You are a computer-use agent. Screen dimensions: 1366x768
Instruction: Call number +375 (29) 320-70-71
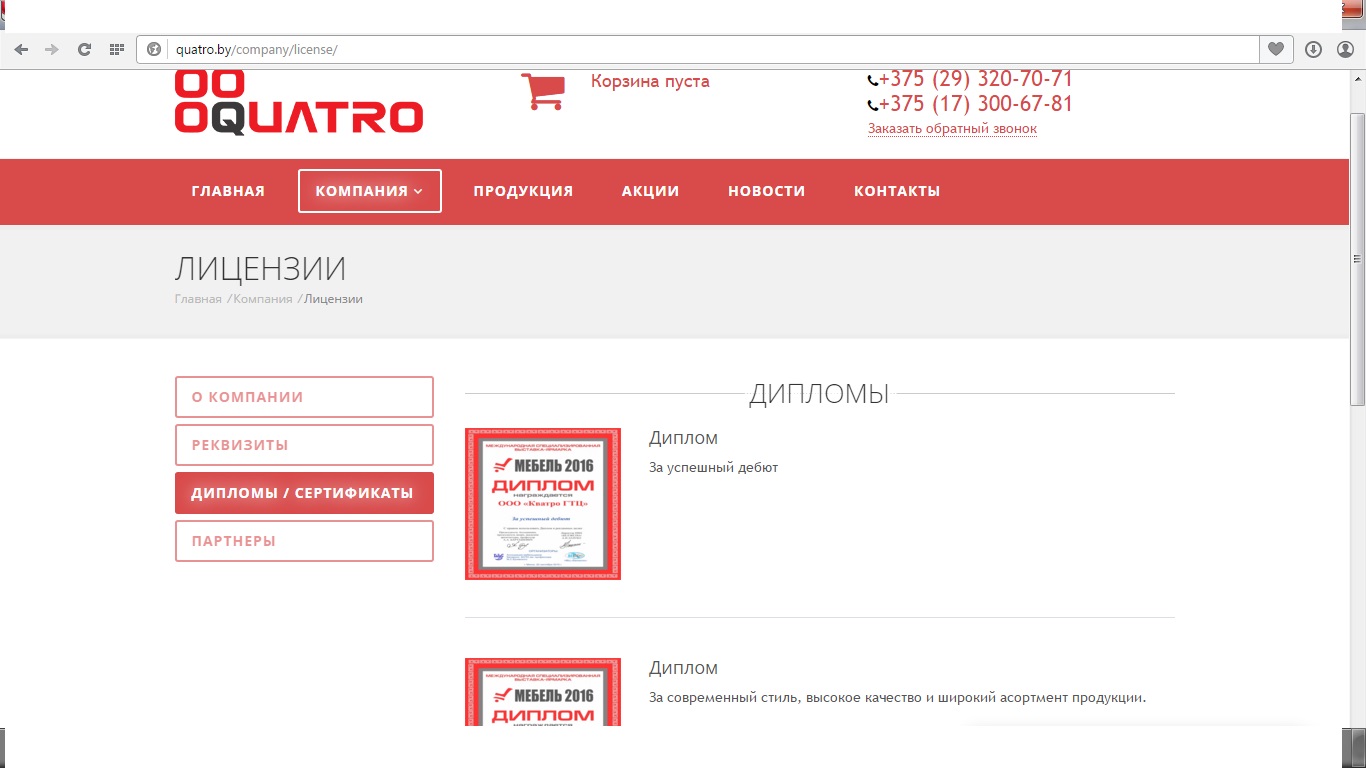click(975, 79)
